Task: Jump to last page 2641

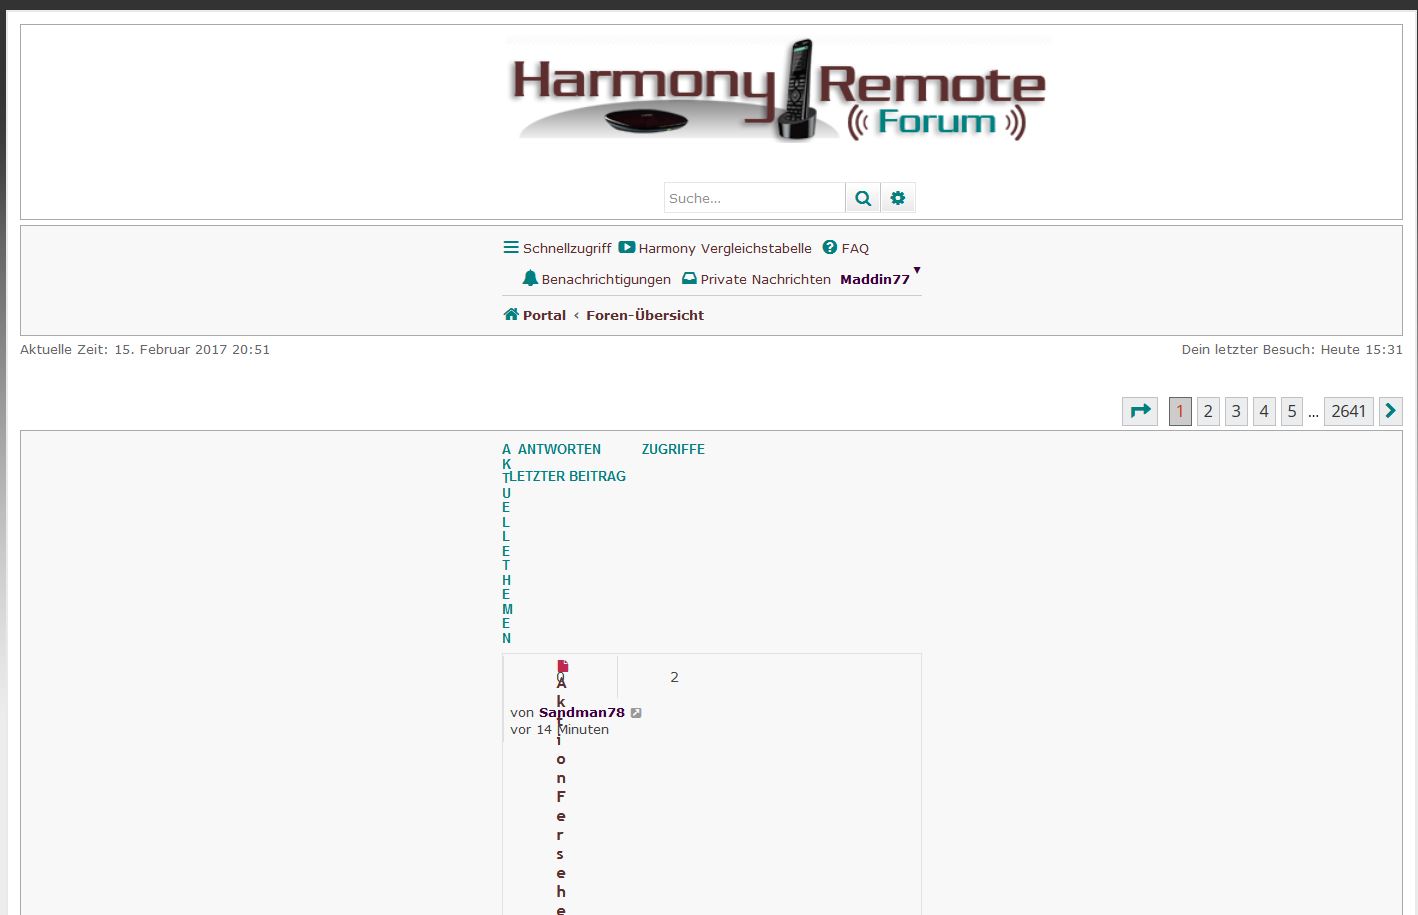Action: click(1348, 411)
